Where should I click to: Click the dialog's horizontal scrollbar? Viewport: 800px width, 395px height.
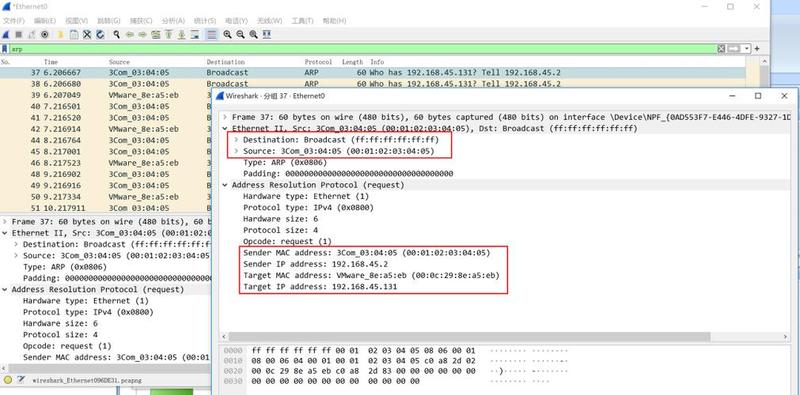[x=469, y=337]
